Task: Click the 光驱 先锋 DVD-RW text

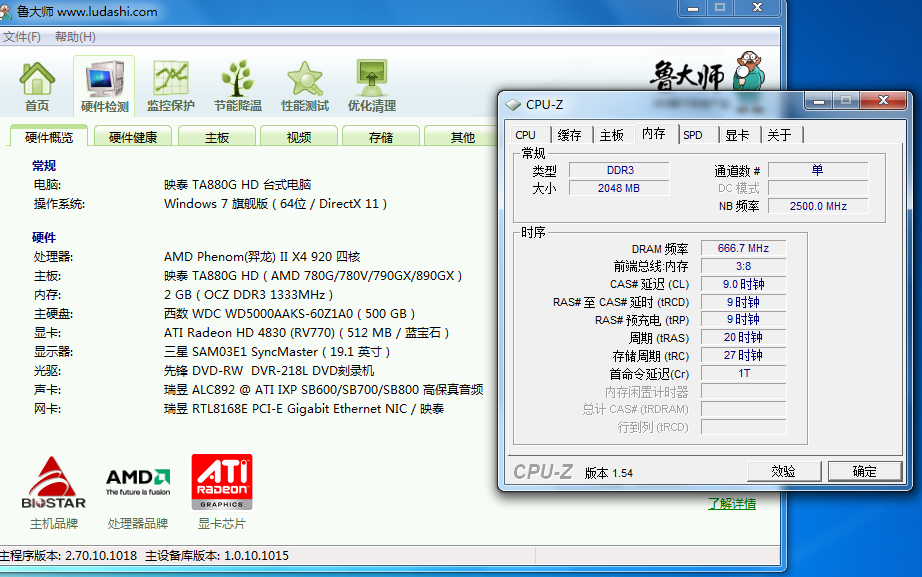Action: tap(269, 371)
